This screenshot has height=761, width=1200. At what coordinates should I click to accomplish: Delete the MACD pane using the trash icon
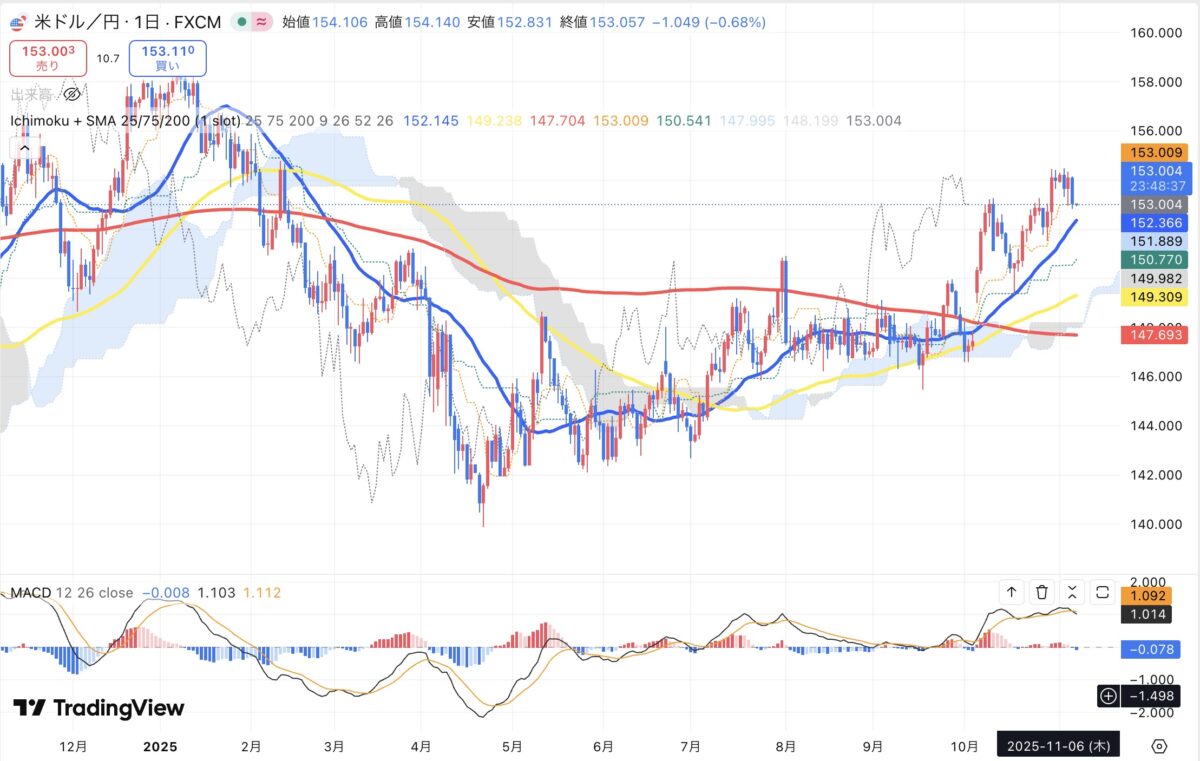1042,592
